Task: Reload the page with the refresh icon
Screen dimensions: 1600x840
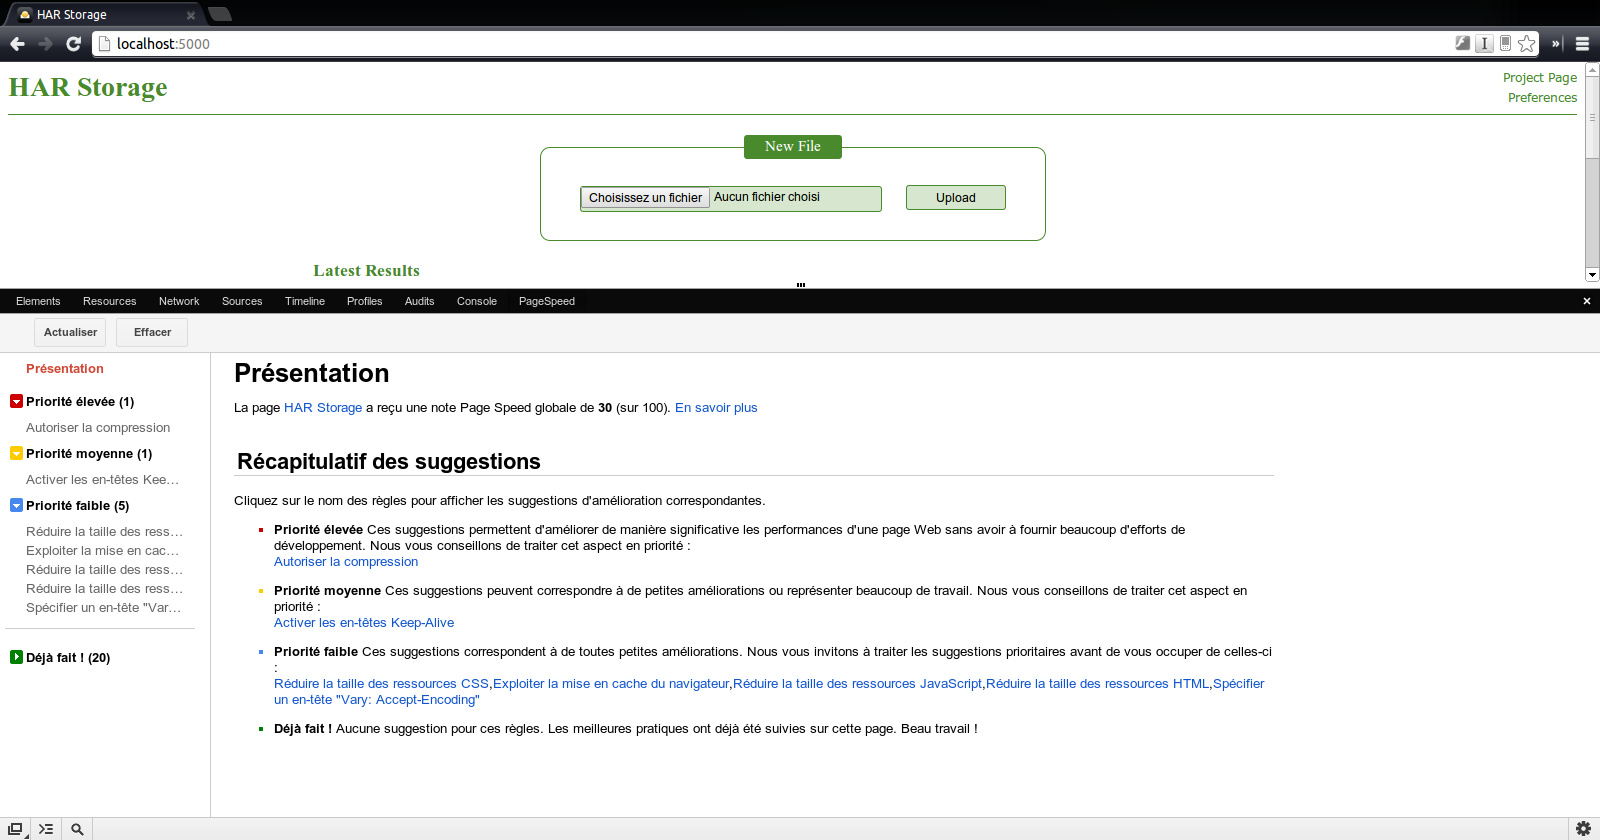Action: tap(73, 44)
